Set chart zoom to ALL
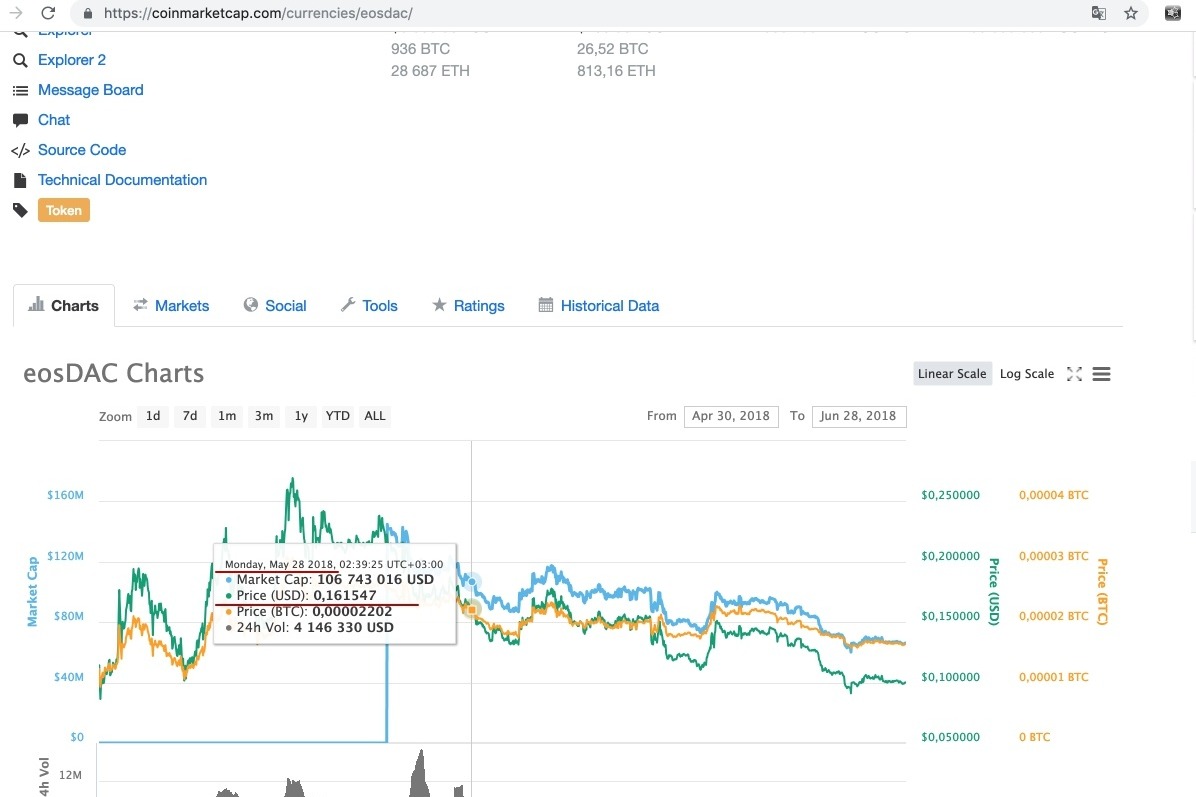The image size is (1196, 797). pos(375,416)
